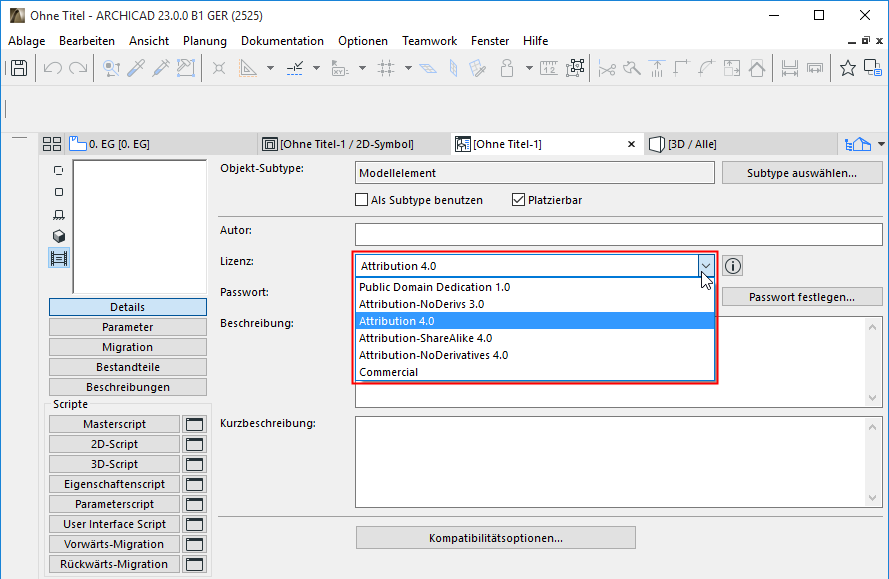
Task: Click the object preview thumbnail area
Action: click(140, 227)
